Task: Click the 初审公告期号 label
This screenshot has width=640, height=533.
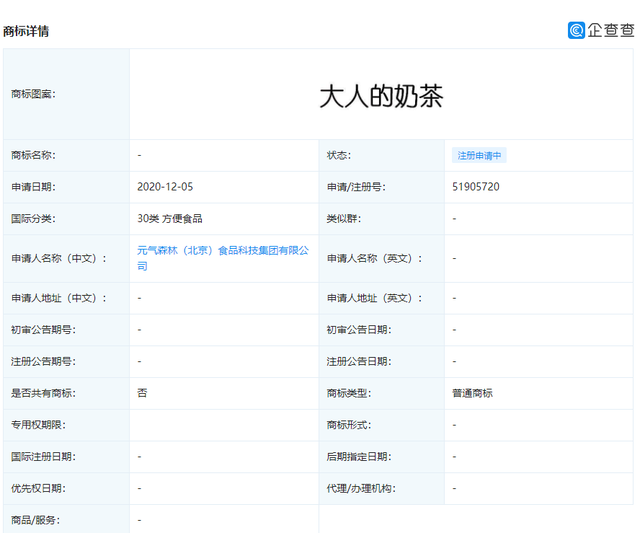Action: tap(43, 330)
